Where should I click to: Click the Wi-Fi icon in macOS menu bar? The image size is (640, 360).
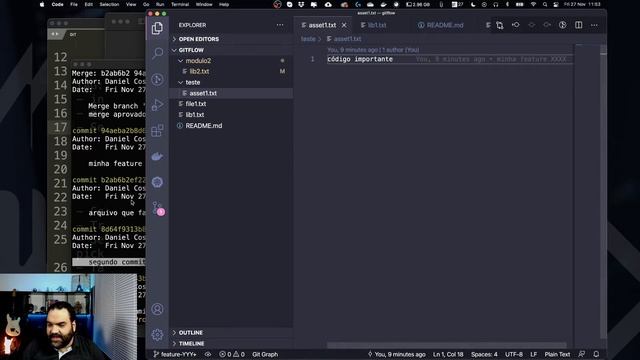[x=533, y=4]
